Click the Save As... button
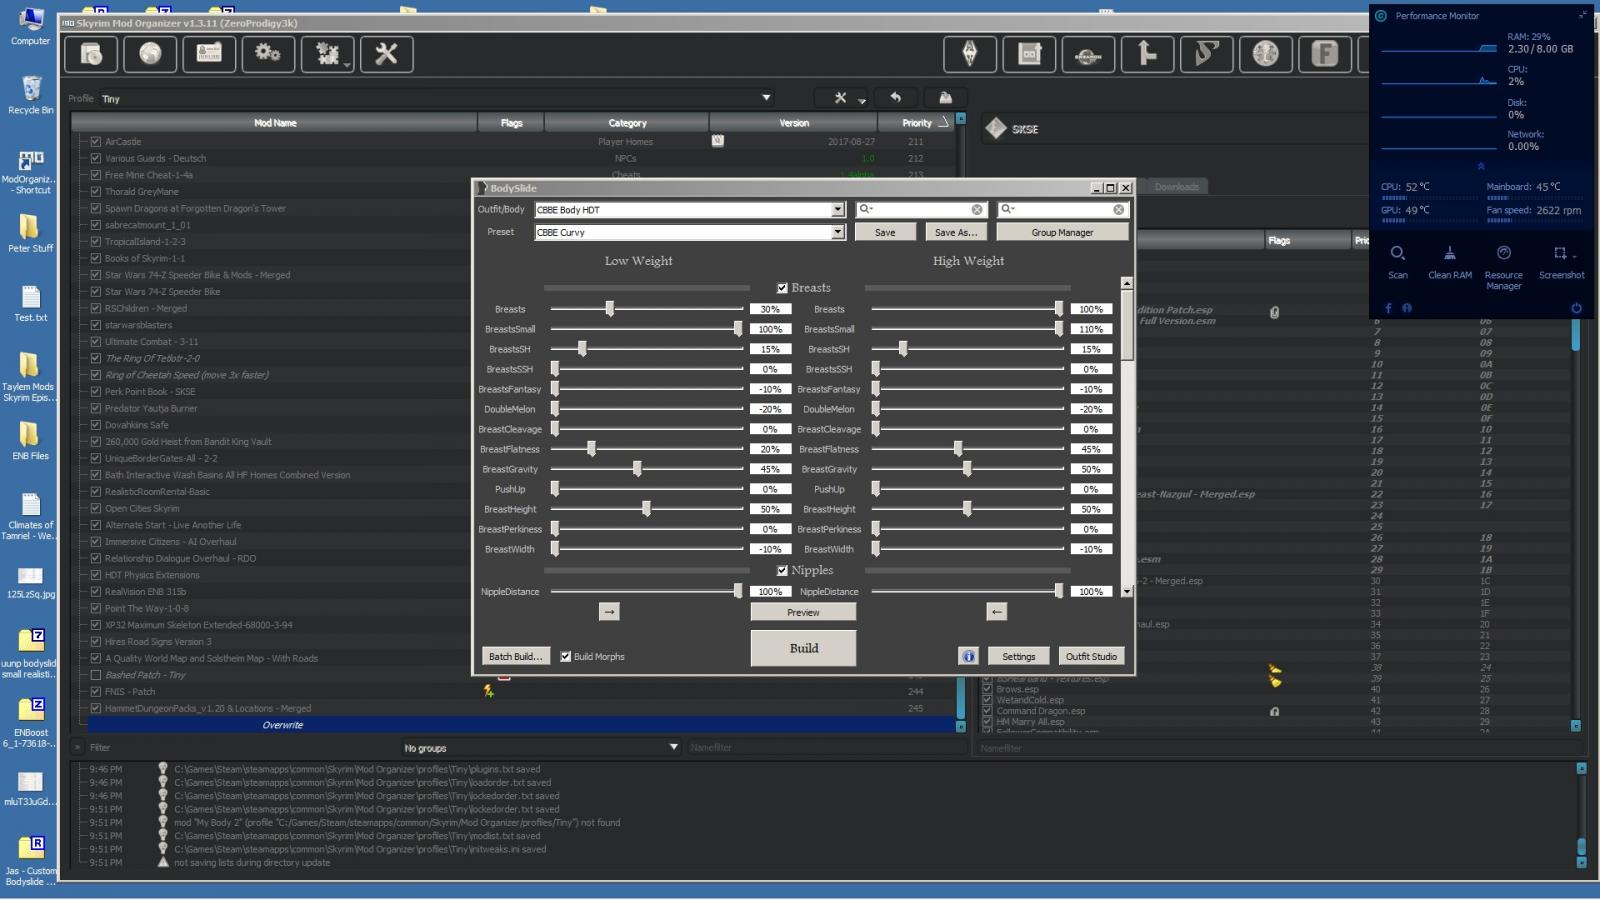Image resolution: width=1600 pixels, height=900 pixels. pos(955,232)
